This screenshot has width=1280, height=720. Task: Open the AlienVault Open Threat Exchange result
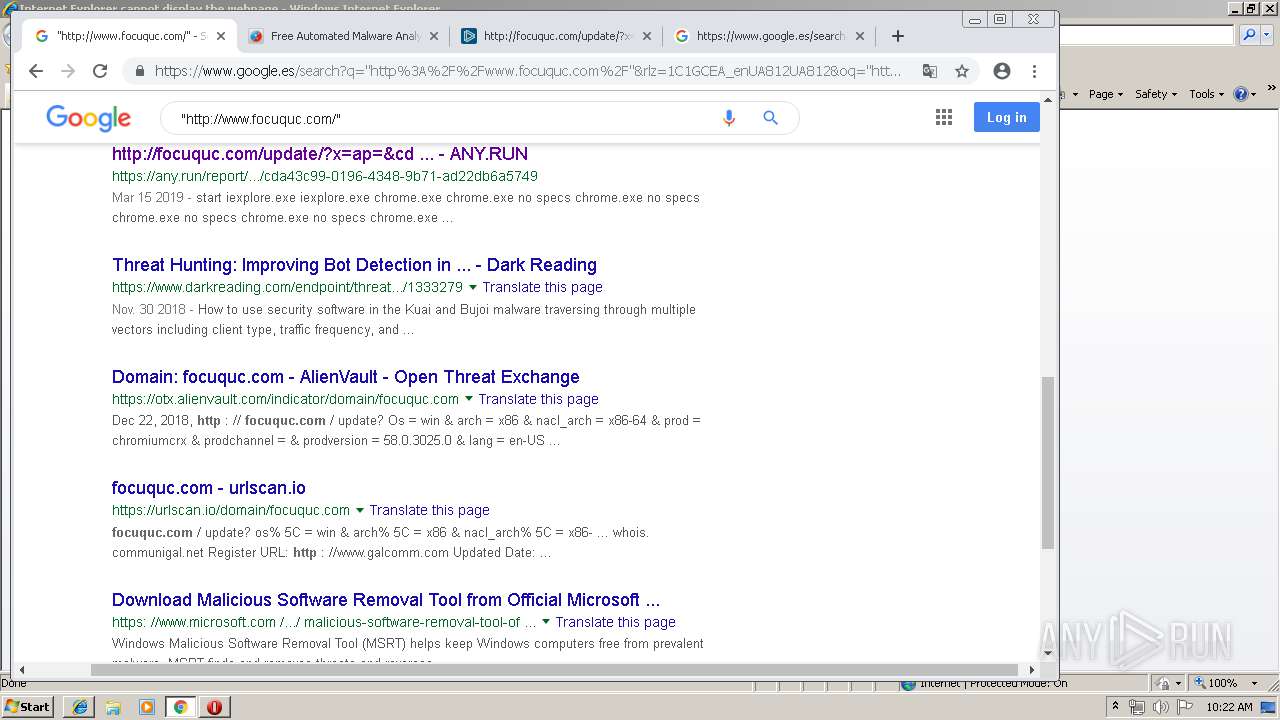point(346,377)
